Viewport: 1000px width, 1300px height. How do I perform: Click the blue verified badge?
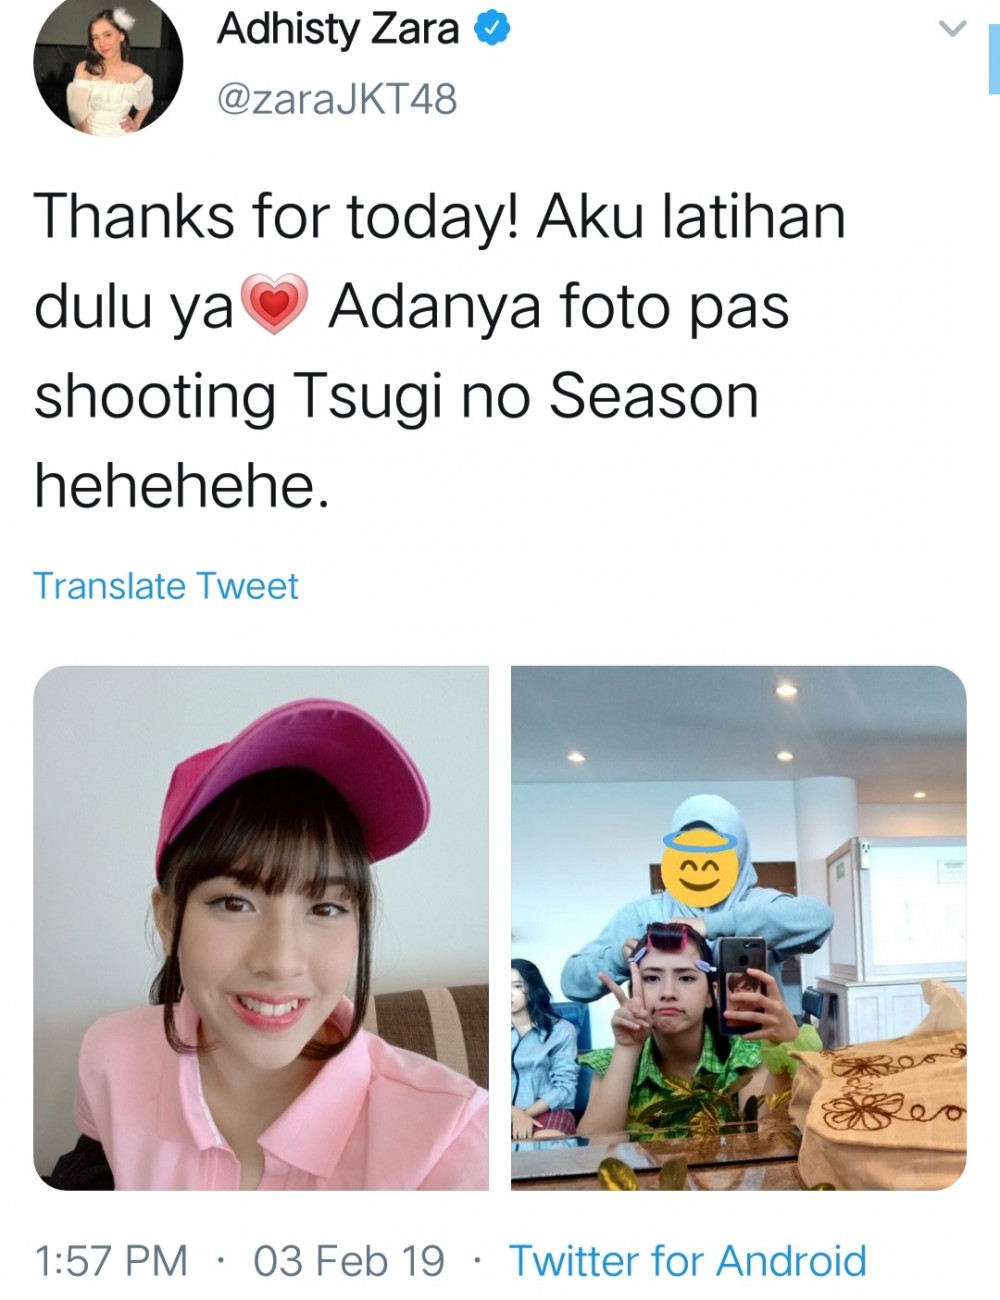coord(491,29)
